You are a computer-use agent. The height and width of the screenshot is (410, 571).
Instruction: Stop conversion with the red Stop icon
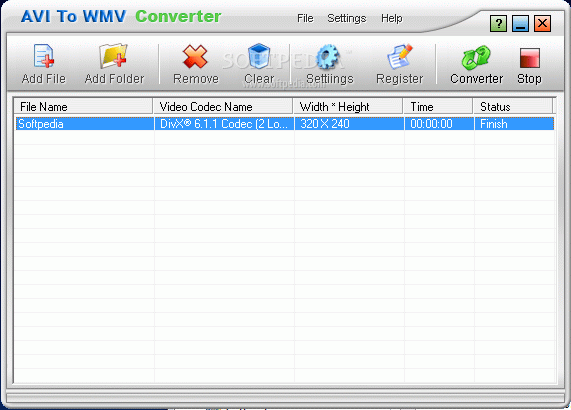coord(529,58)
